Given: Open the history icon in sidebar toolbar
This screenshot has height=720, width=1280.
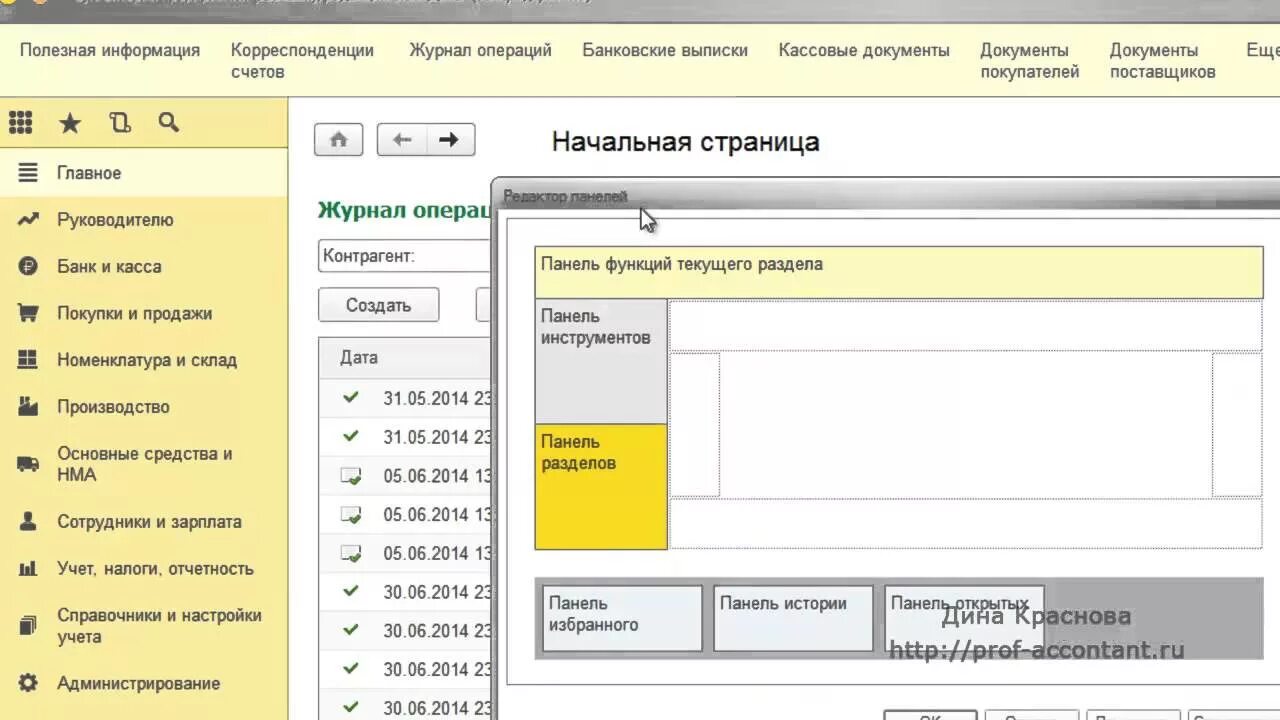Looking at the screenshot, I should 120,123.
